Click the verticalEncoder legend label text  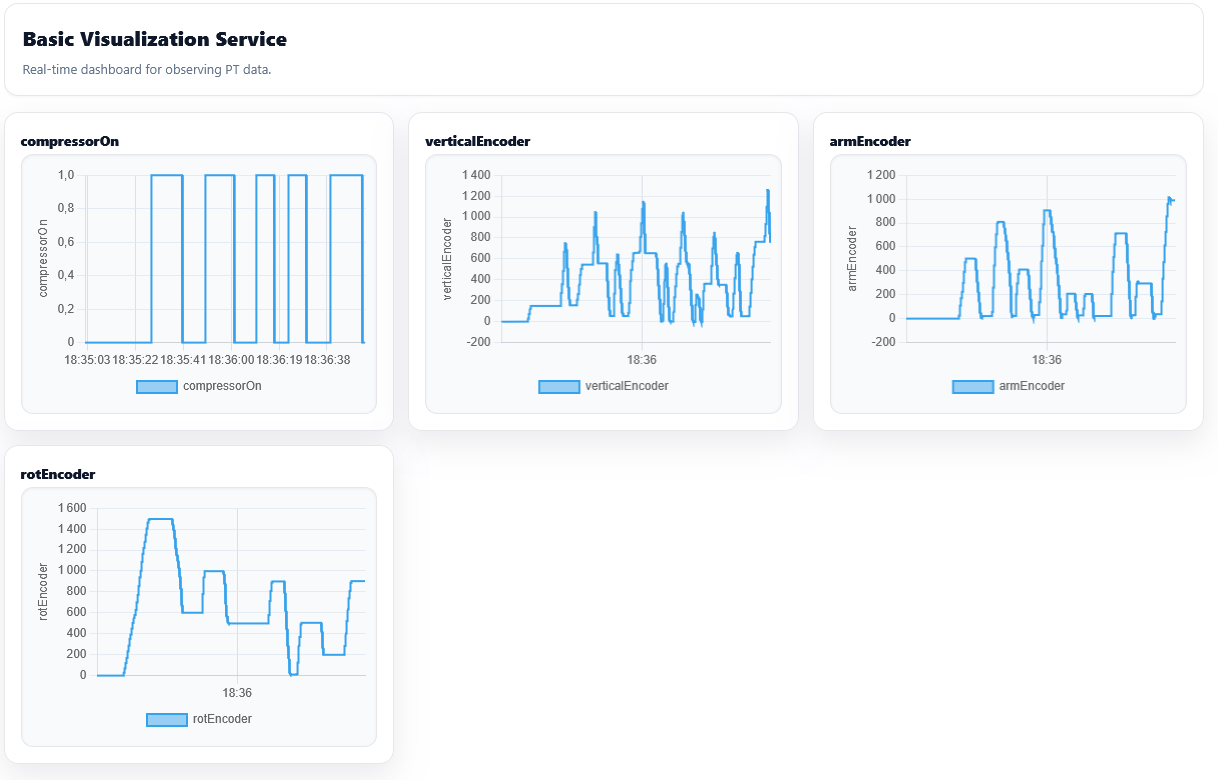627,386
